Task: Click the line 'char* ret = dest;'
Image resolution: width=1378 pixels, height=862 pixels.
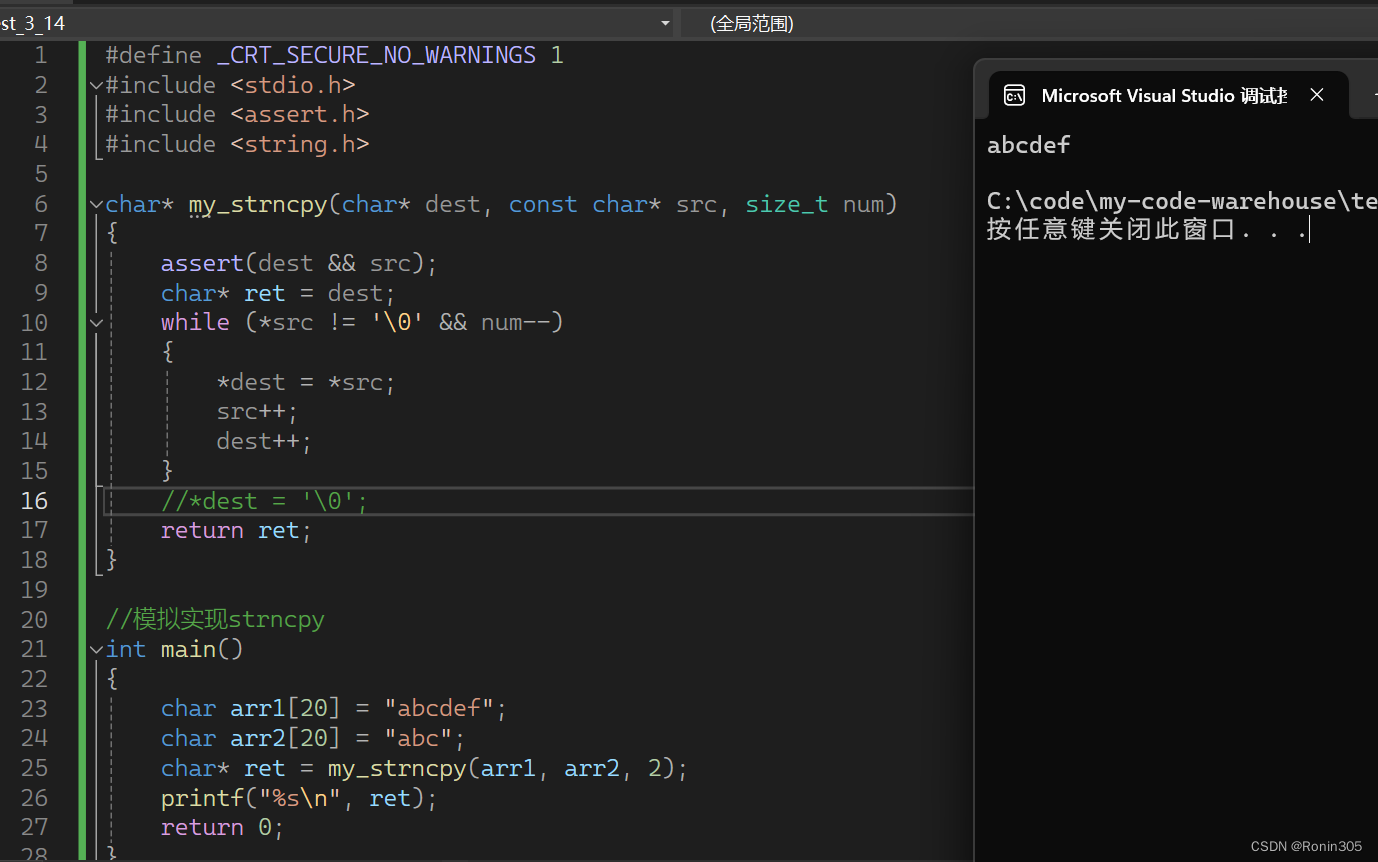Action: pos(279,293)
